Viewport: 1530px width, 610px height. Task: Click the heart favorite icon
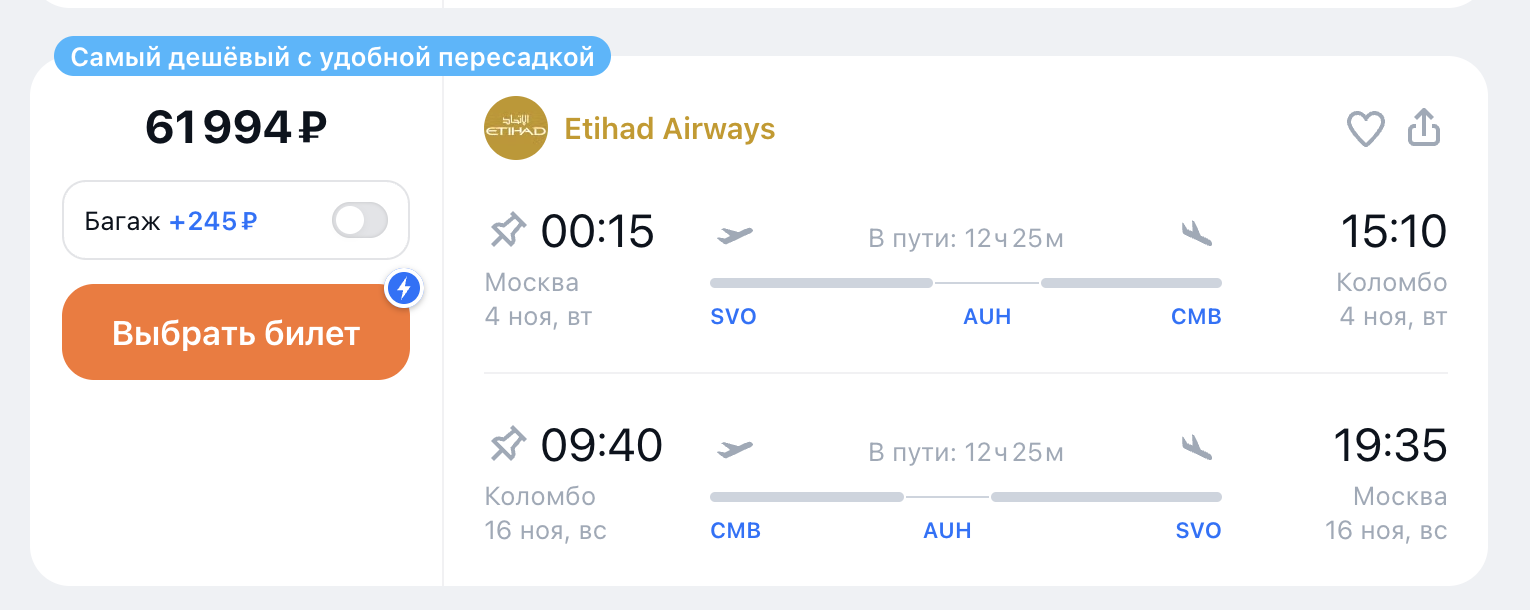1366,129
